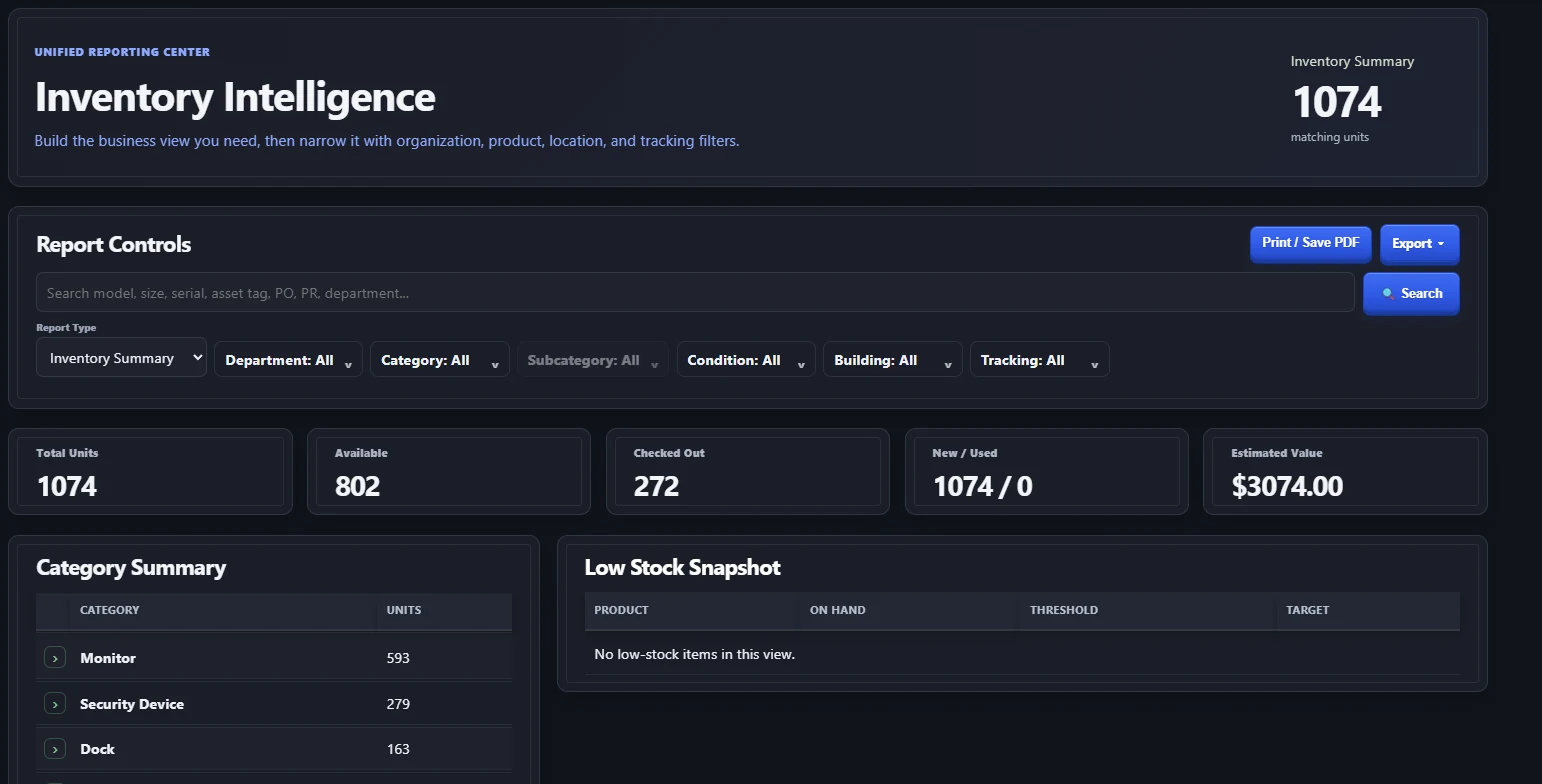Click the Inventory Intelligence page title
Image resolution: width=1542 pixels, height=784 pixels.
pyautogui.click(x=235, y=97)
